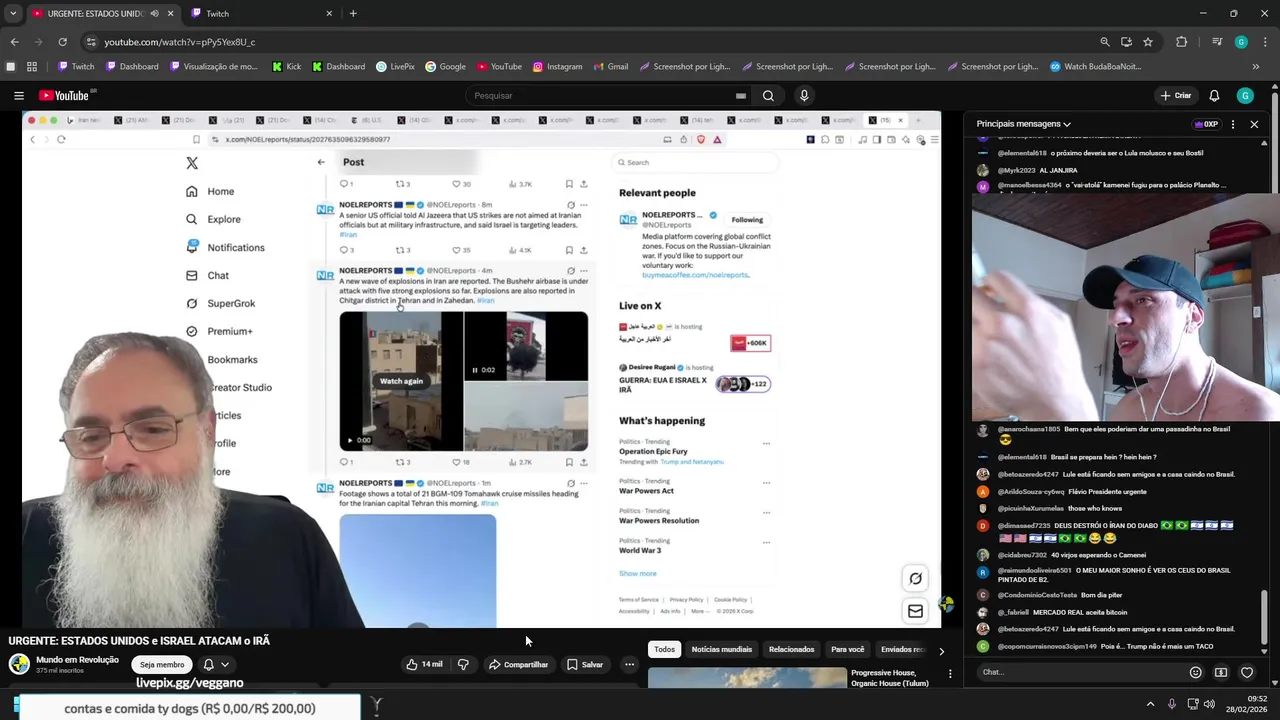
Task: Start voice search with microphone icon
Action: 804,96
